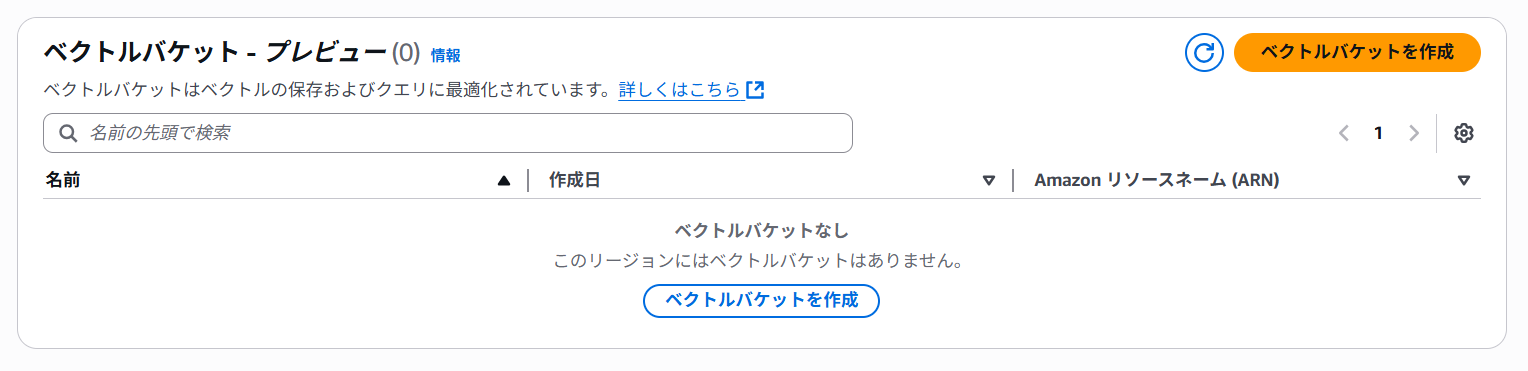
Task: Open the 情報 info link
Action: click(x=445, y=56)
